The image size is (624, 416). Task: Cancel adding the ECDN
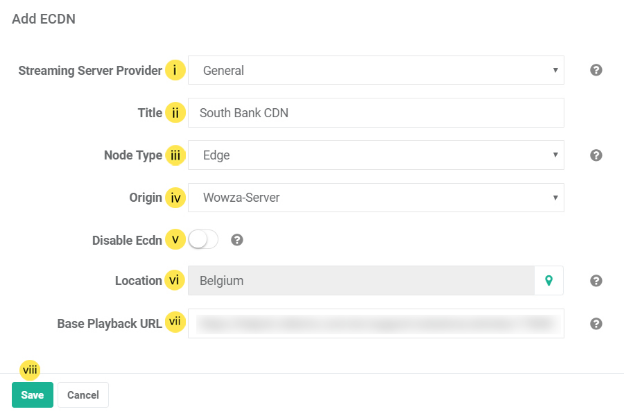[83, 395]
